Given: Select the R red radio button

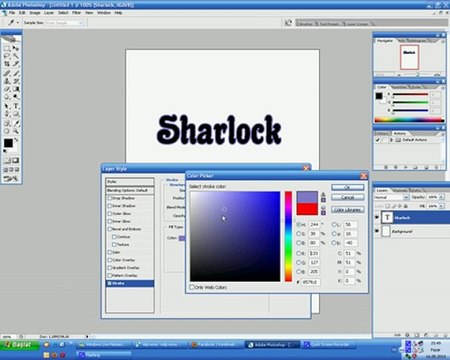Looking at the screenshot, I should click(299, 253).
